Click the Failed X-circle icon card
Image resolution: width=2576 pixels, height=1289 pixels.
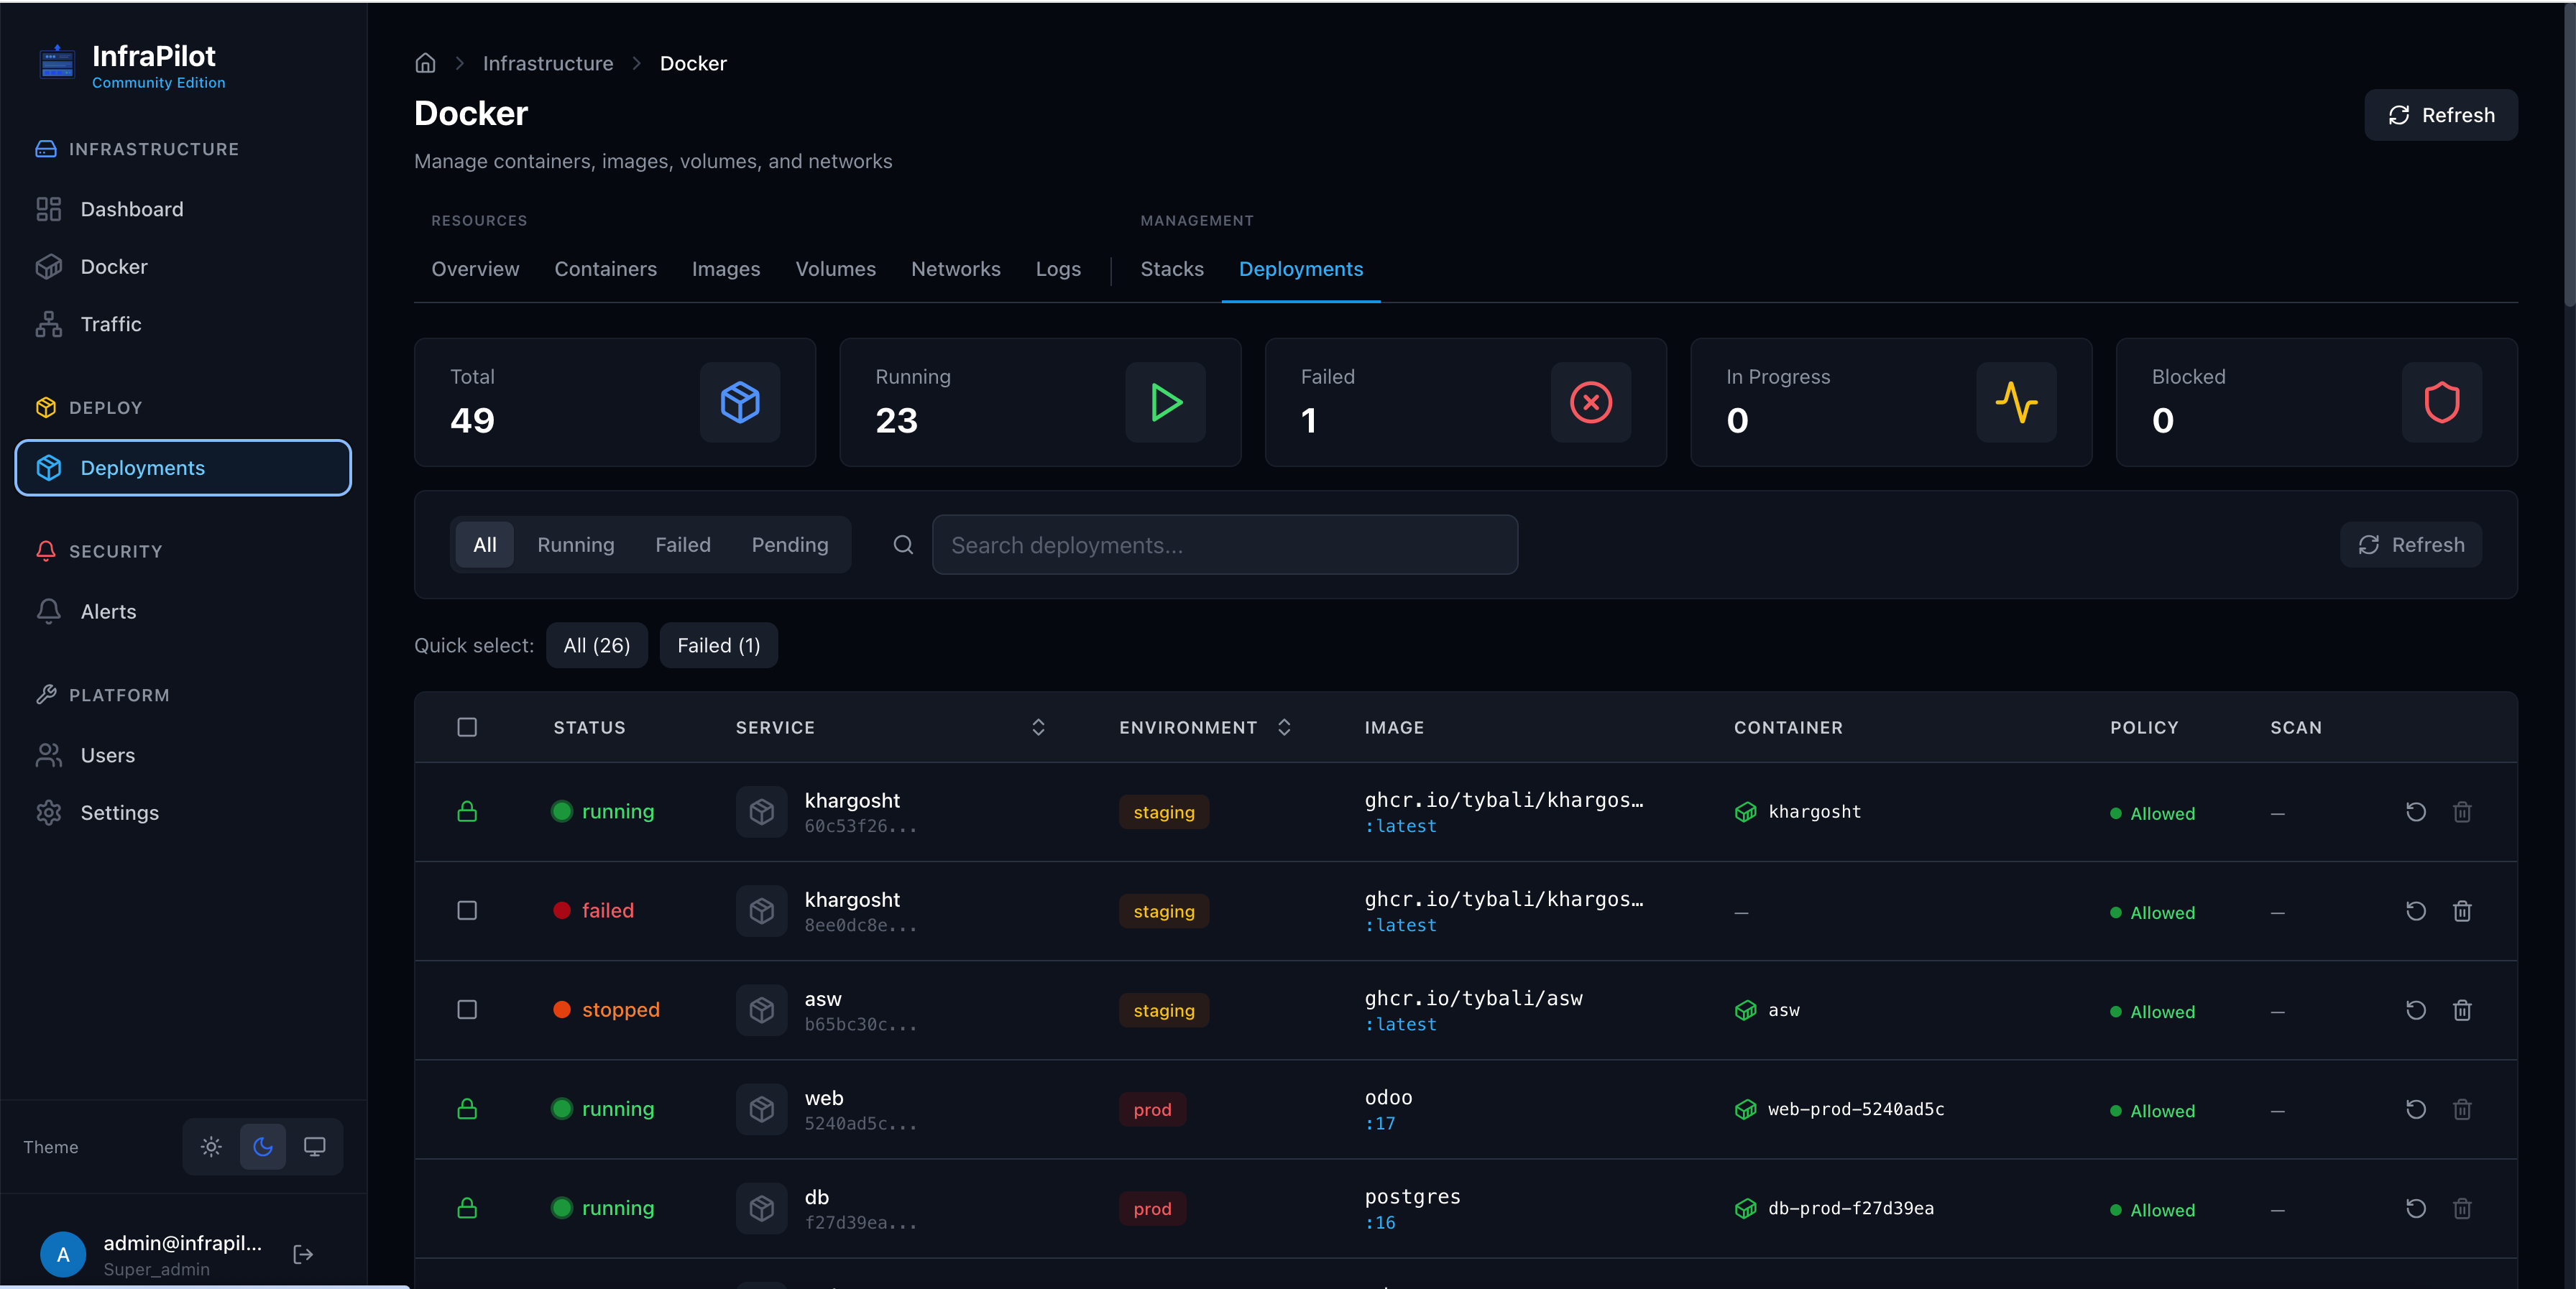(1591, 402)
